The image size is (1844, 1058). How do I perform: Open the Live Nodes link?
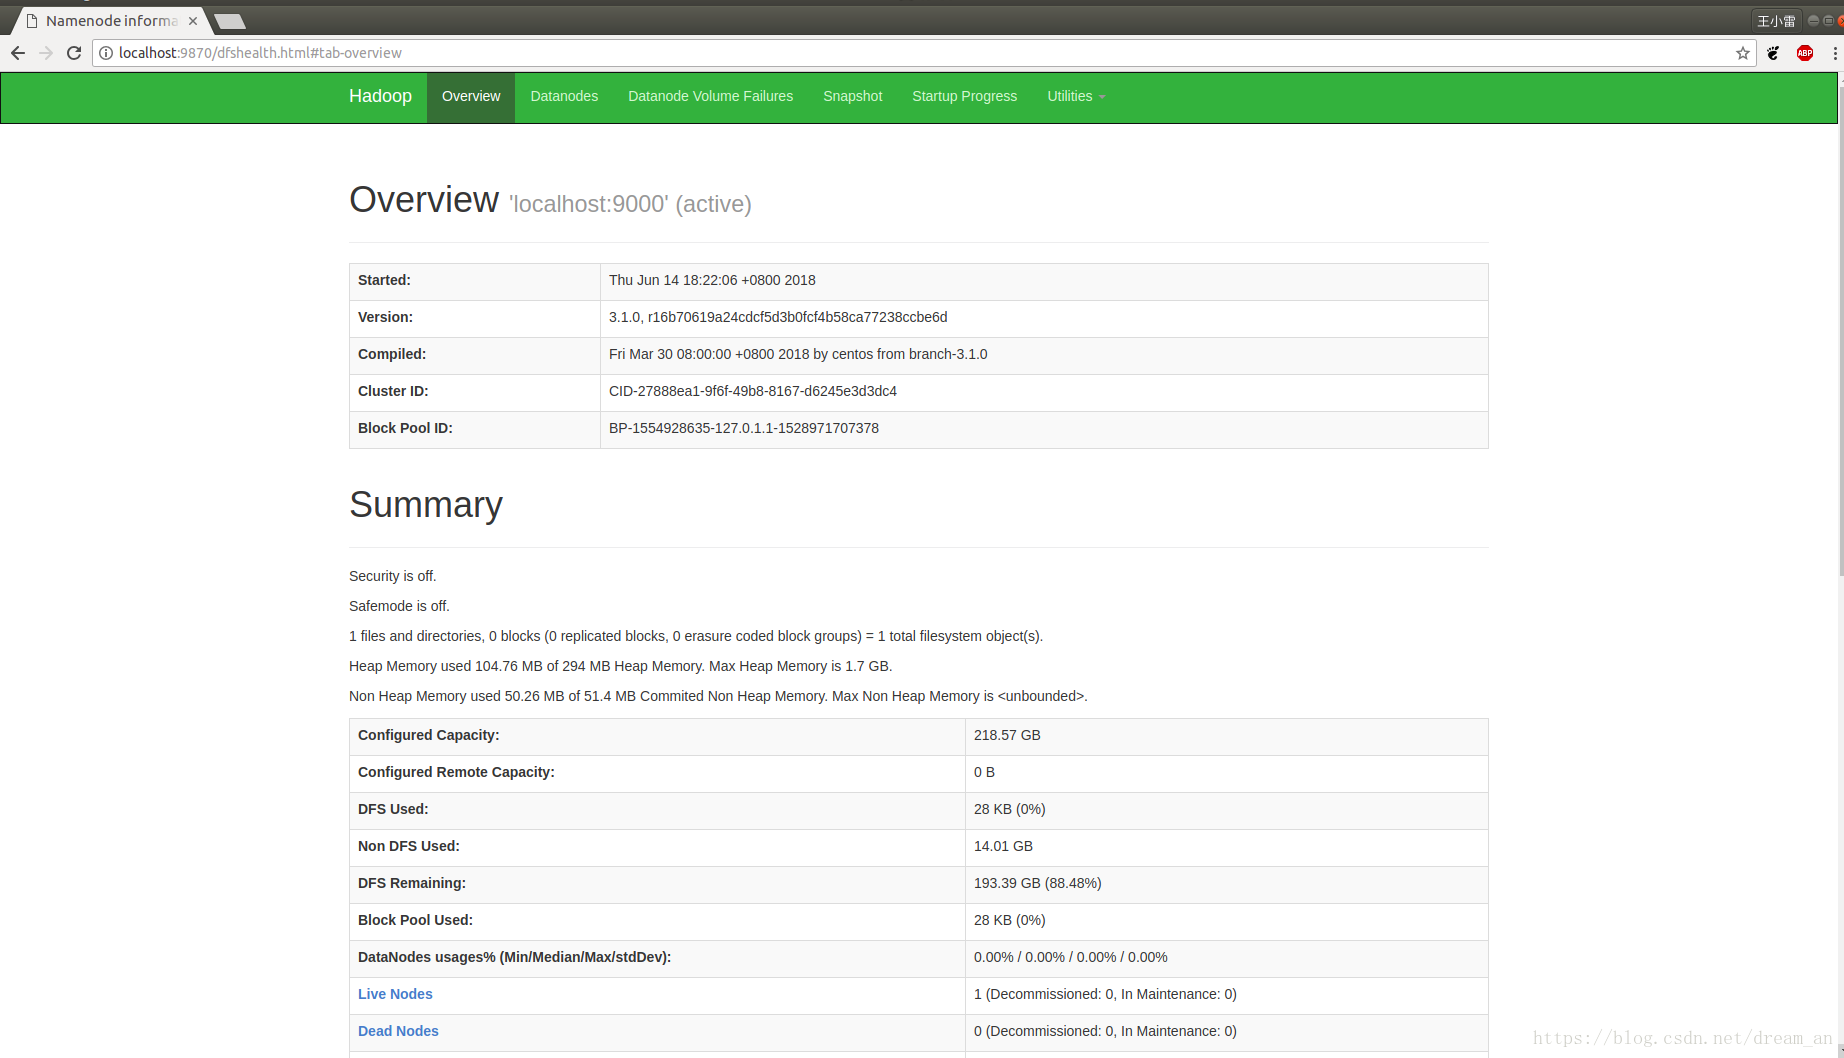click(395, 994)
